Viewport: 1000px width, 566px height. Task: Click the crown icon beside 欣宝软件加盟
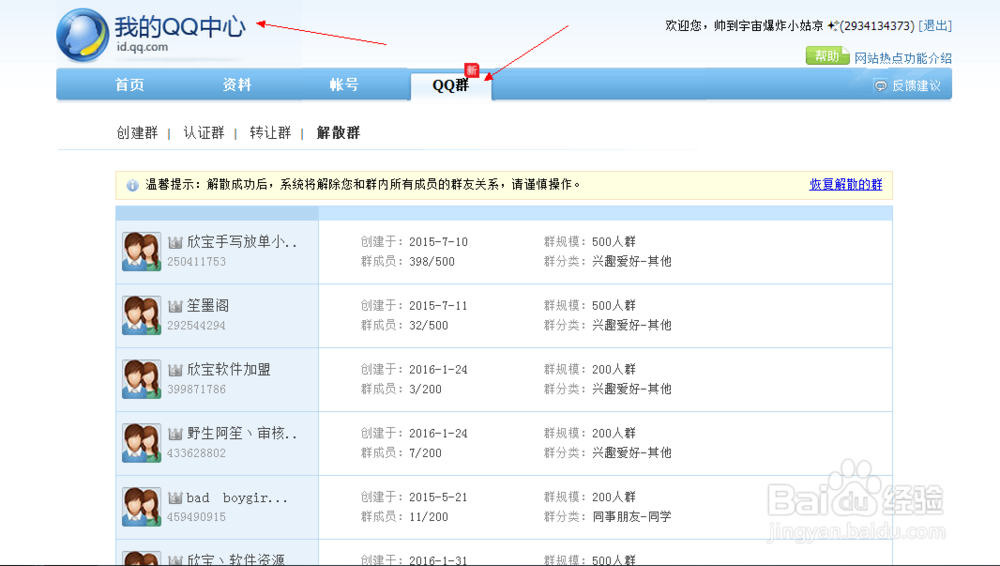[175, 370]
